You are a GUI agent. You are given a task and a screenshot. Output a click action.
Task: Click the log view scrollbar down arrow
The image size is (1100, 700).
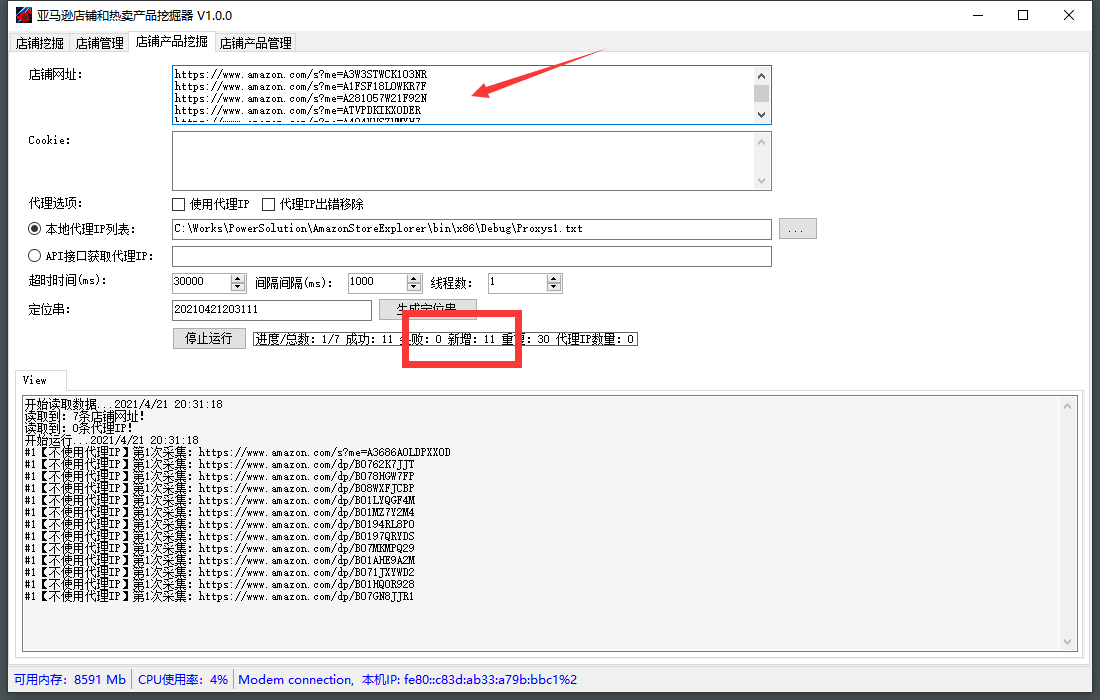[x=1067, y=642]
